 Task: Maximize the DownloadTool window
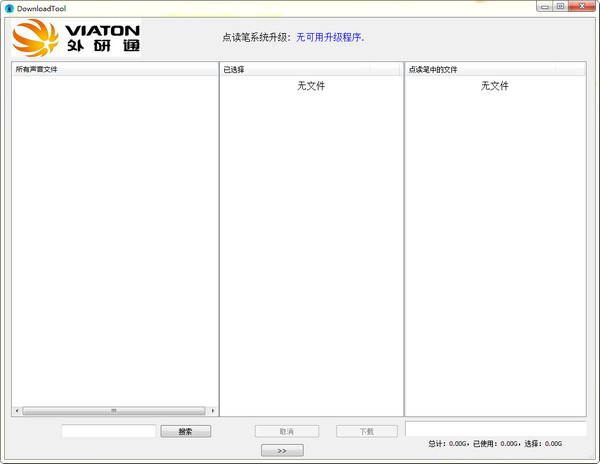tap(560, 7)
